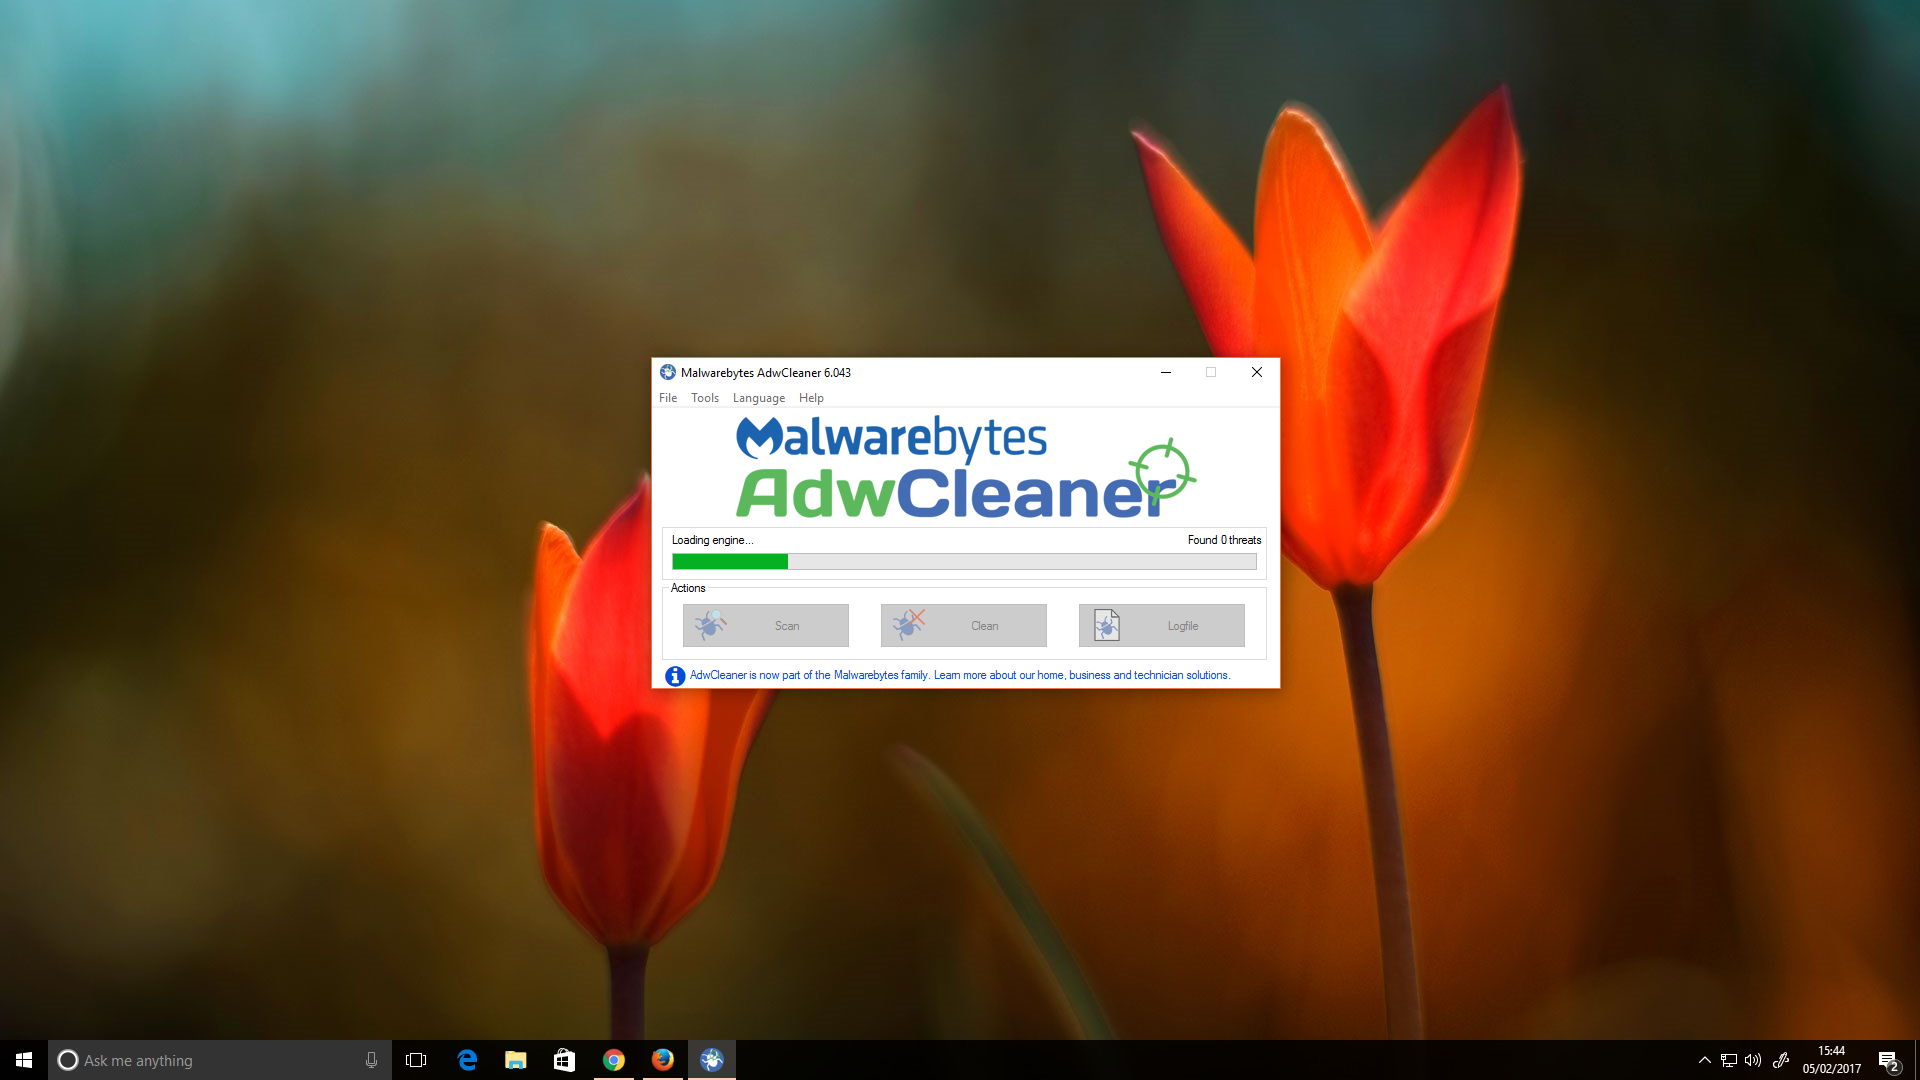Click the Cortana search box
This screenshot has width=1920, height=1080.
(220, 1060)
